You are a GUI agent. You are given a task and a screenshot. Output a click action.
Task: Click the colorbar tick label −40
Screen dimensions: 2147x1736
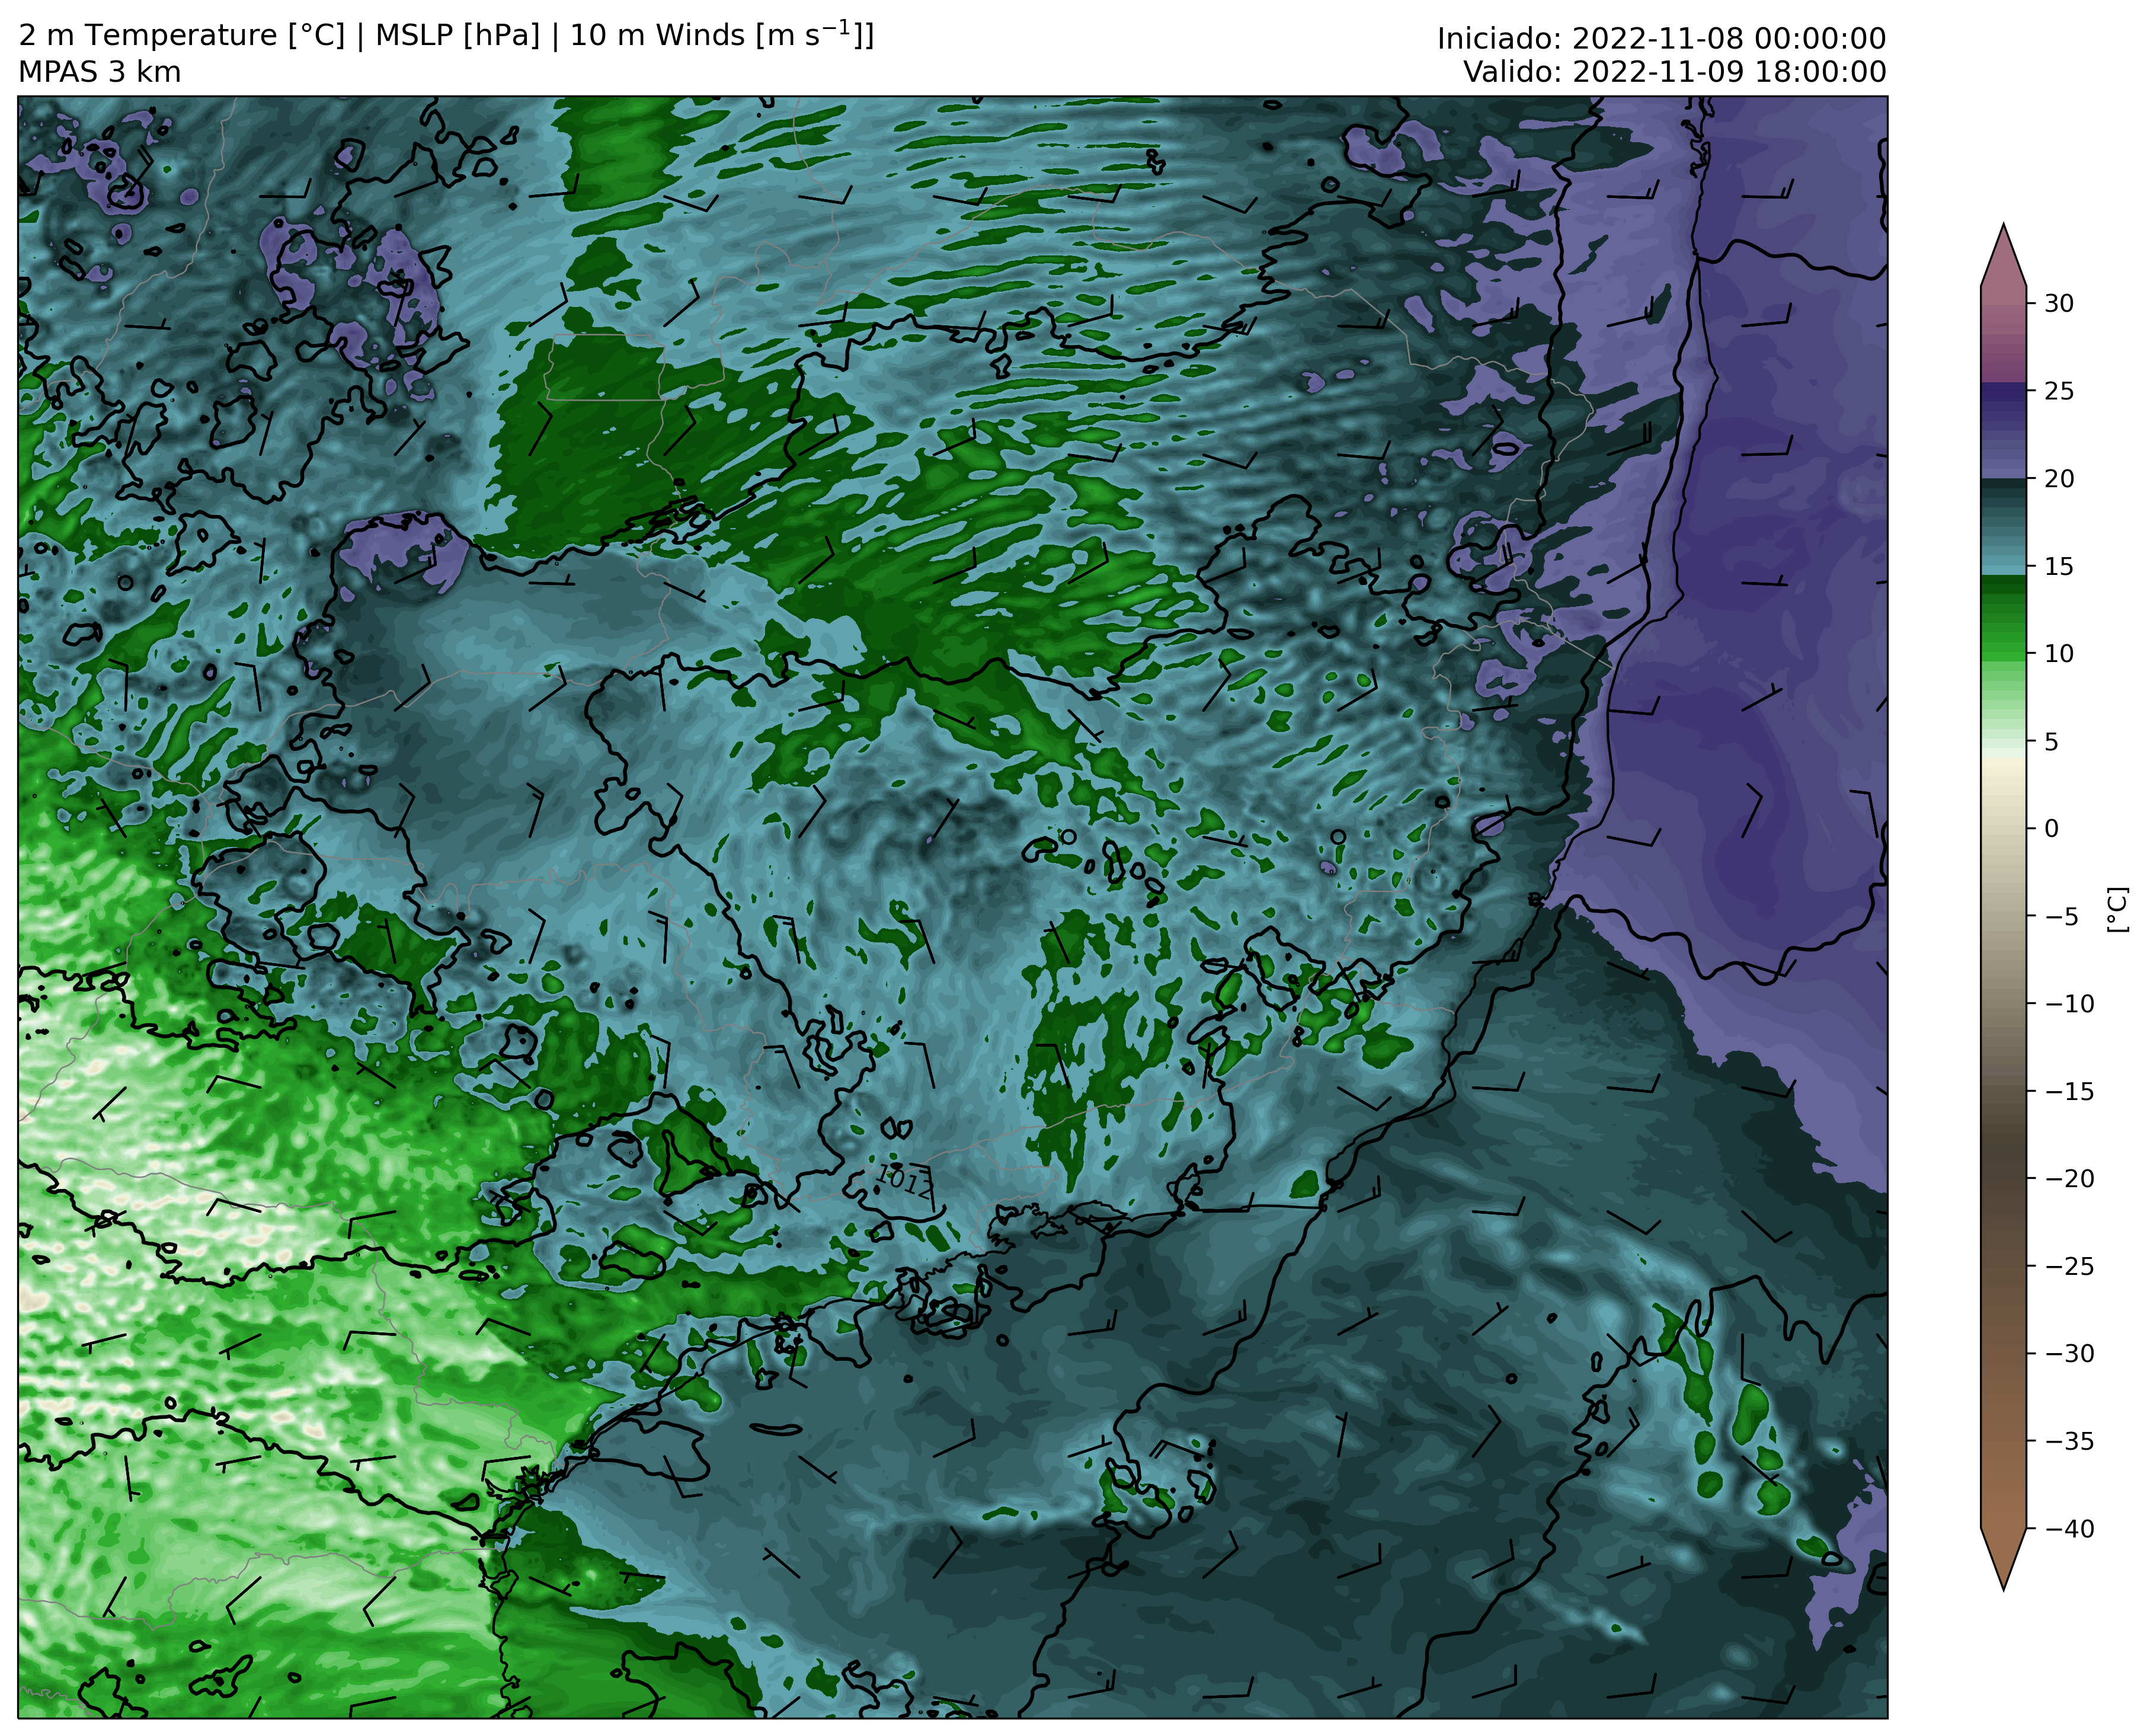click(2068, 1528)
